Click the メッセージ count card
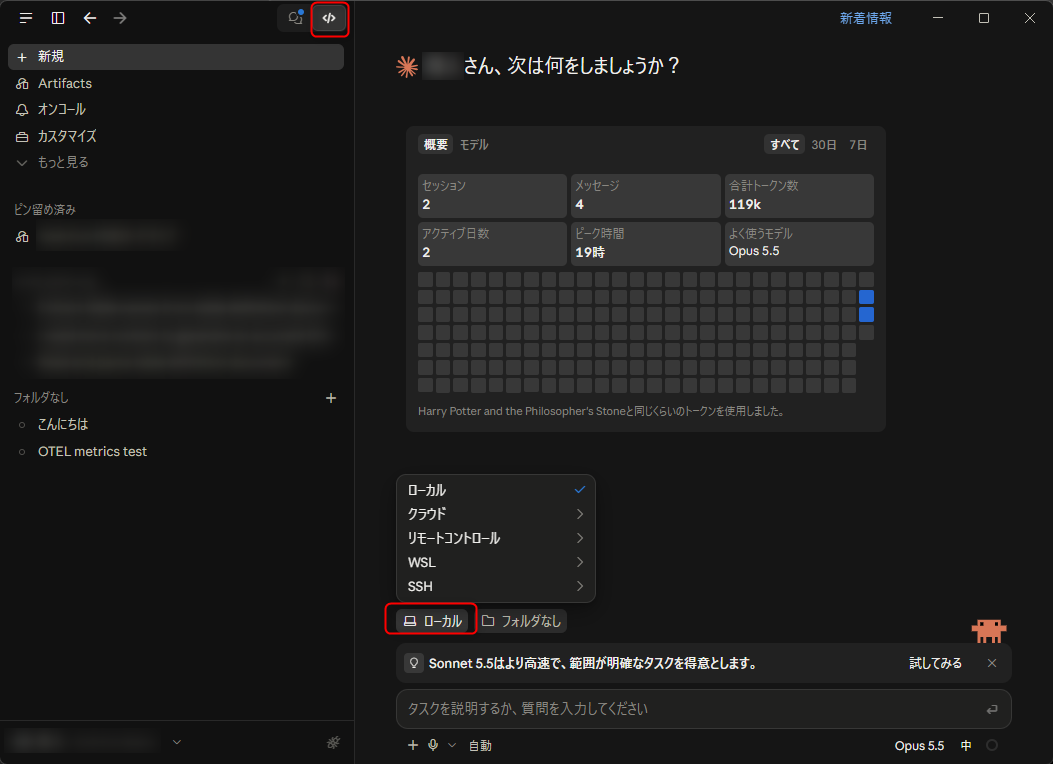Screen dimensions: 1053x764 click(645, 196)
